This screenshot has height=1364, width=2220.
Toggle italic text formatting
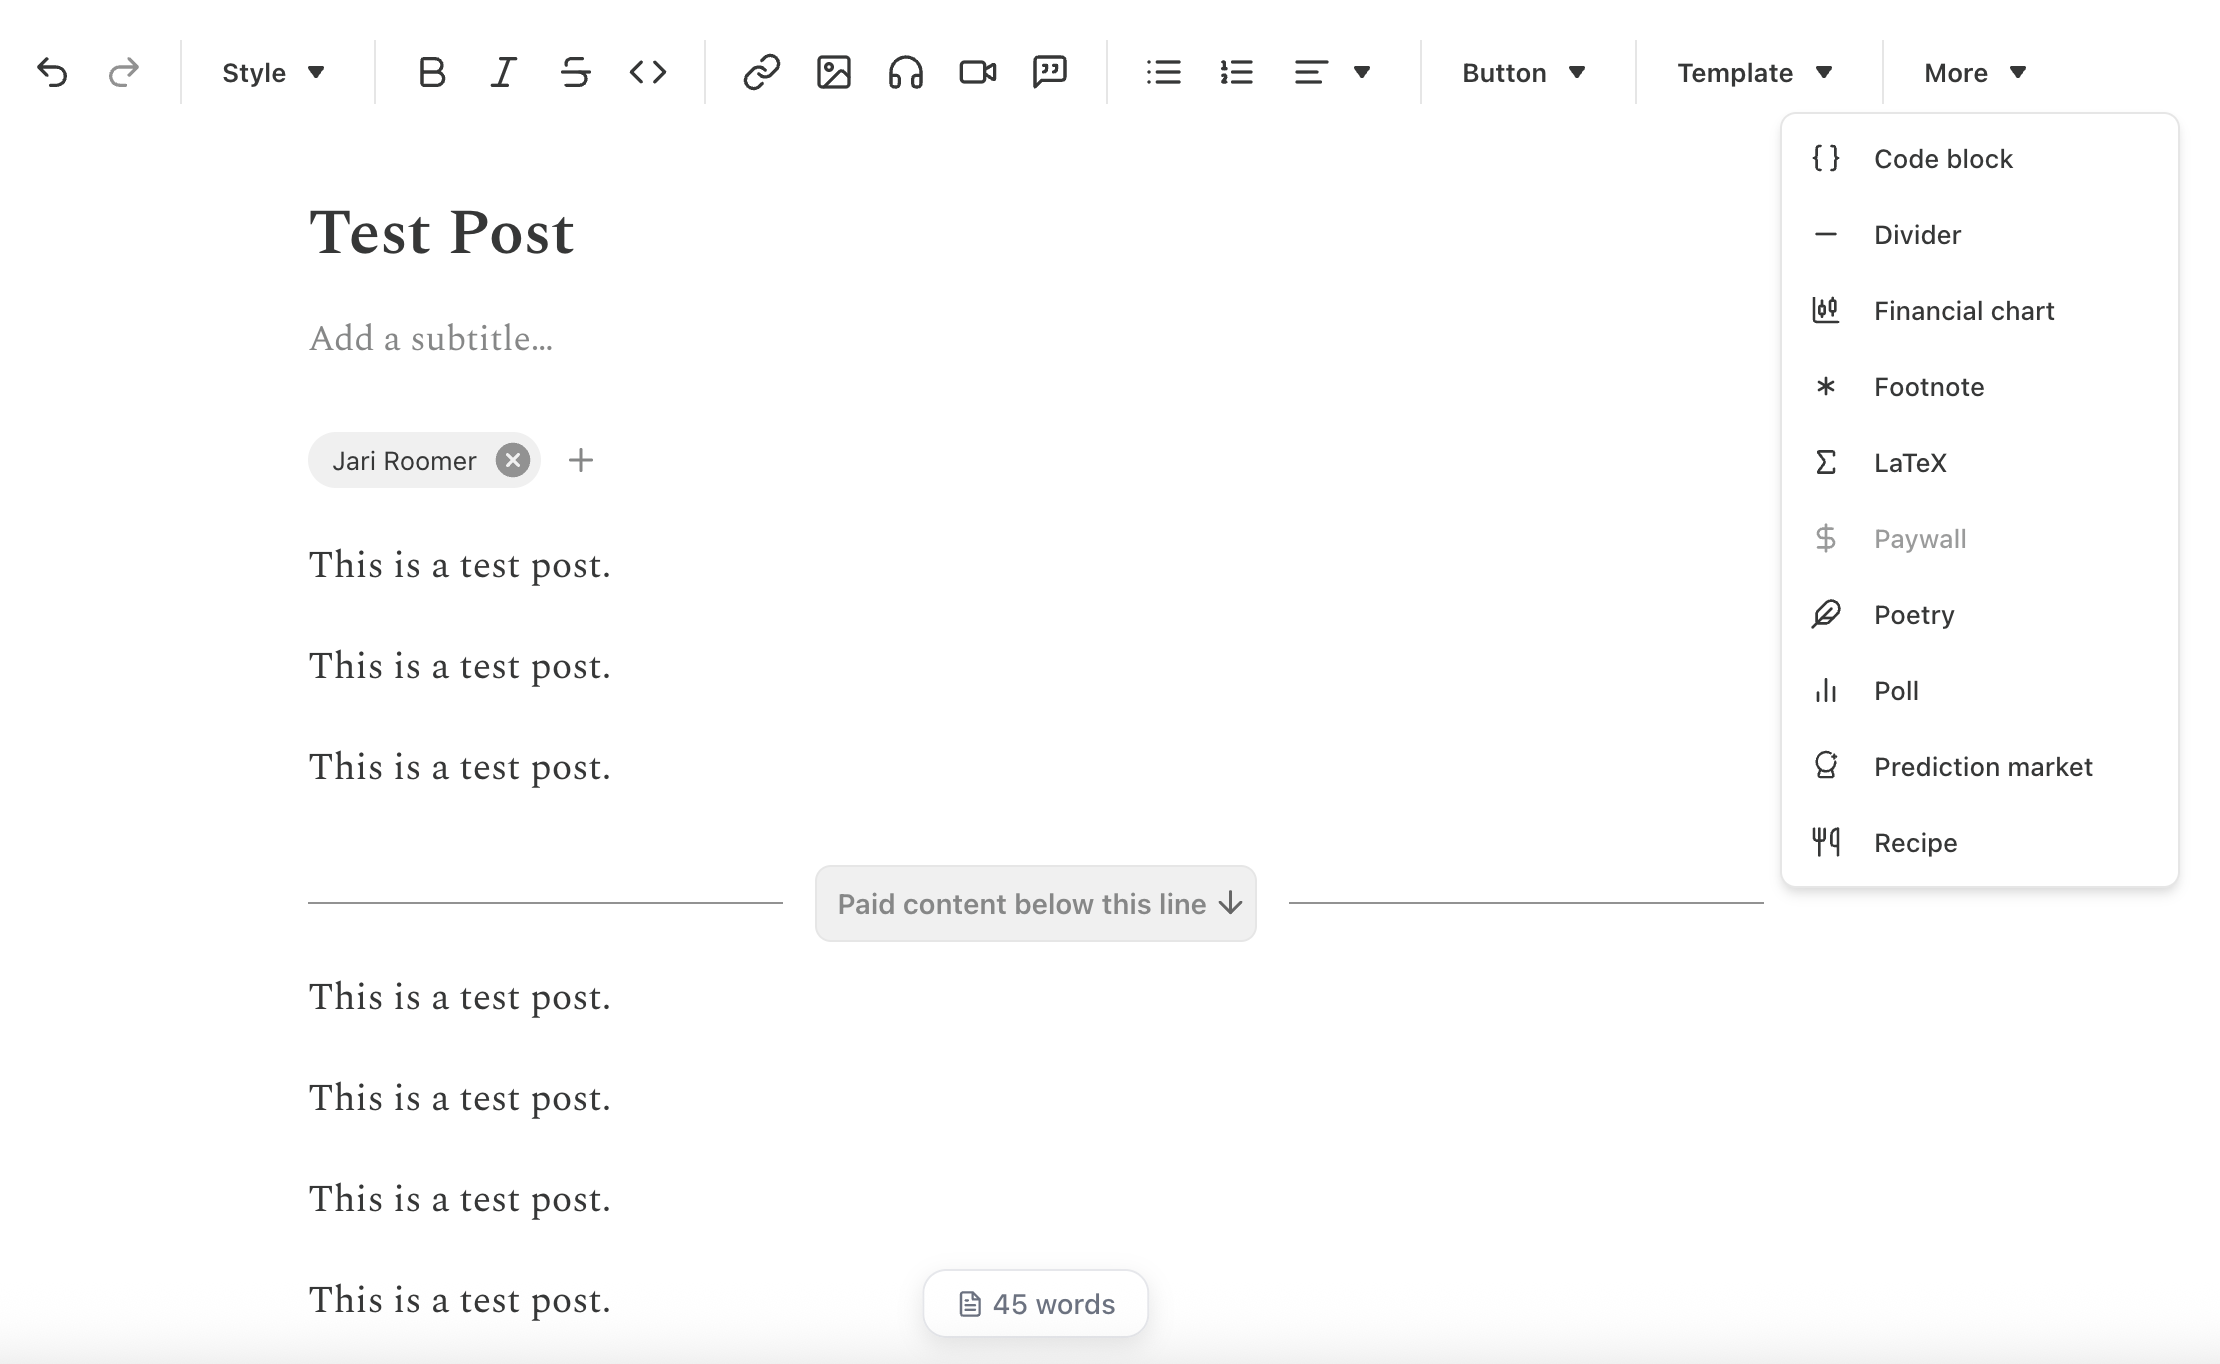coord(503,72)
